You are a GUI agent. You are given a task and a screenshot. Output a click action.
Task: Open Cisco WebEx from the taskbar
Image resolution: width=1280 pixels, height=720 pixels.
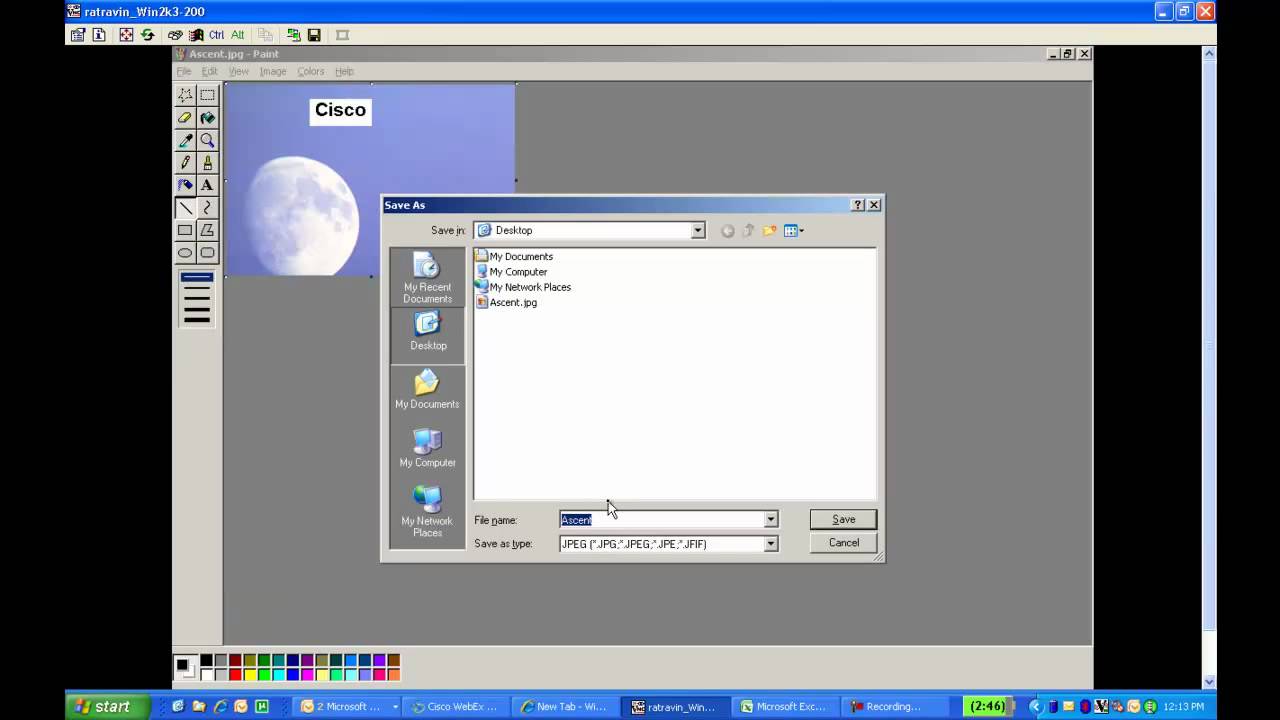pos(454,706)
